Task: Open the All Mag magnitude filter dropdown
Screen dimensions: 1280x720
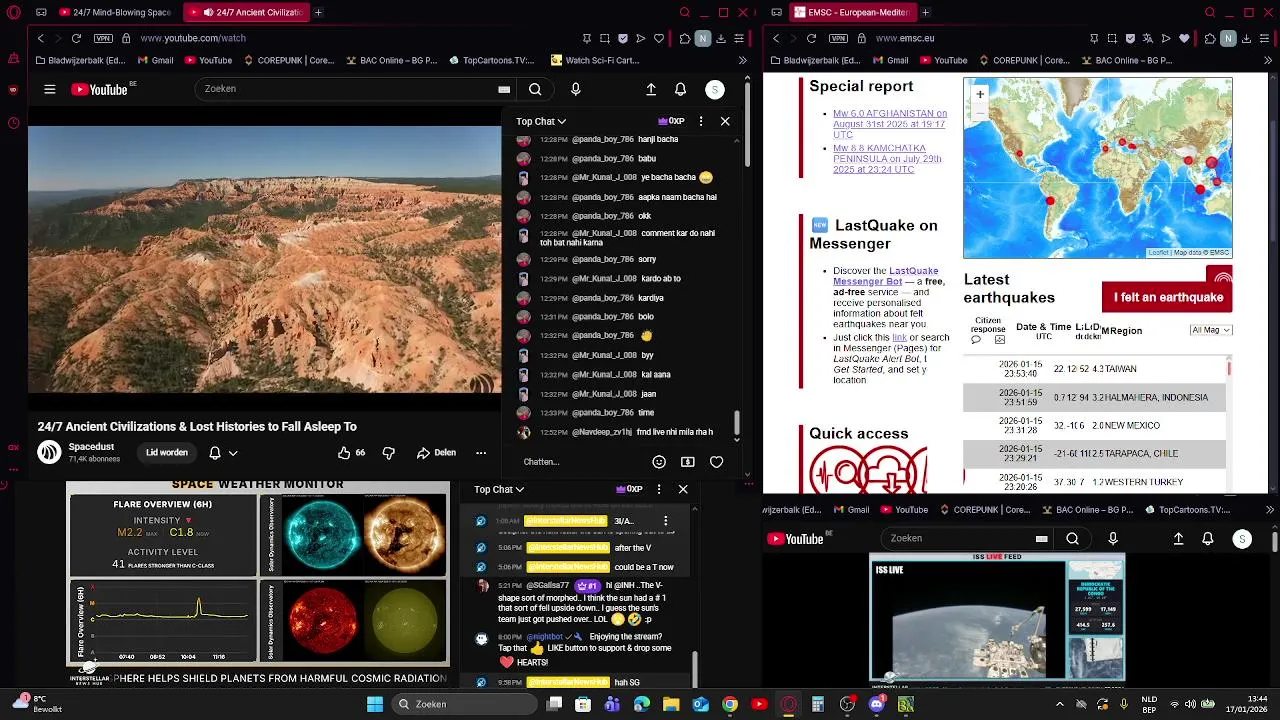Action: (x=1210, y=330)
